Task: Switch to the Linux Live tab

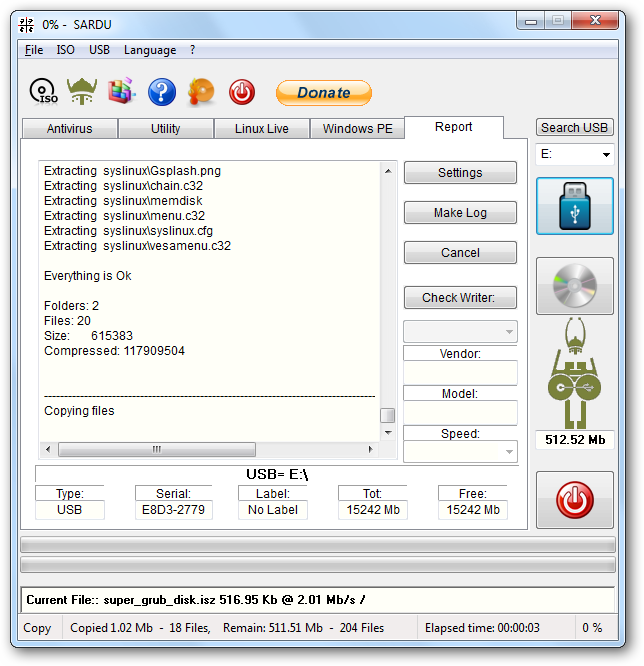Action: click(262, 129)
